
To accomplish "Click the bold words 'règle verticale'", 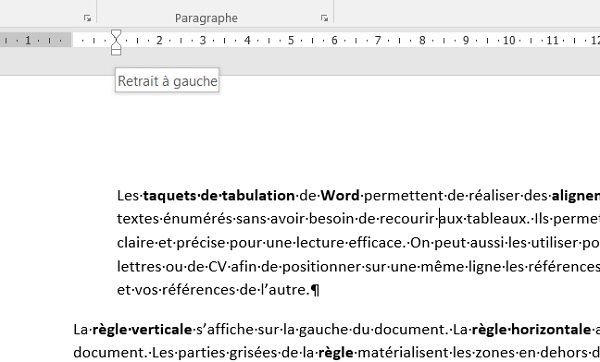I will pyautogui.click(x=142, y=329).
